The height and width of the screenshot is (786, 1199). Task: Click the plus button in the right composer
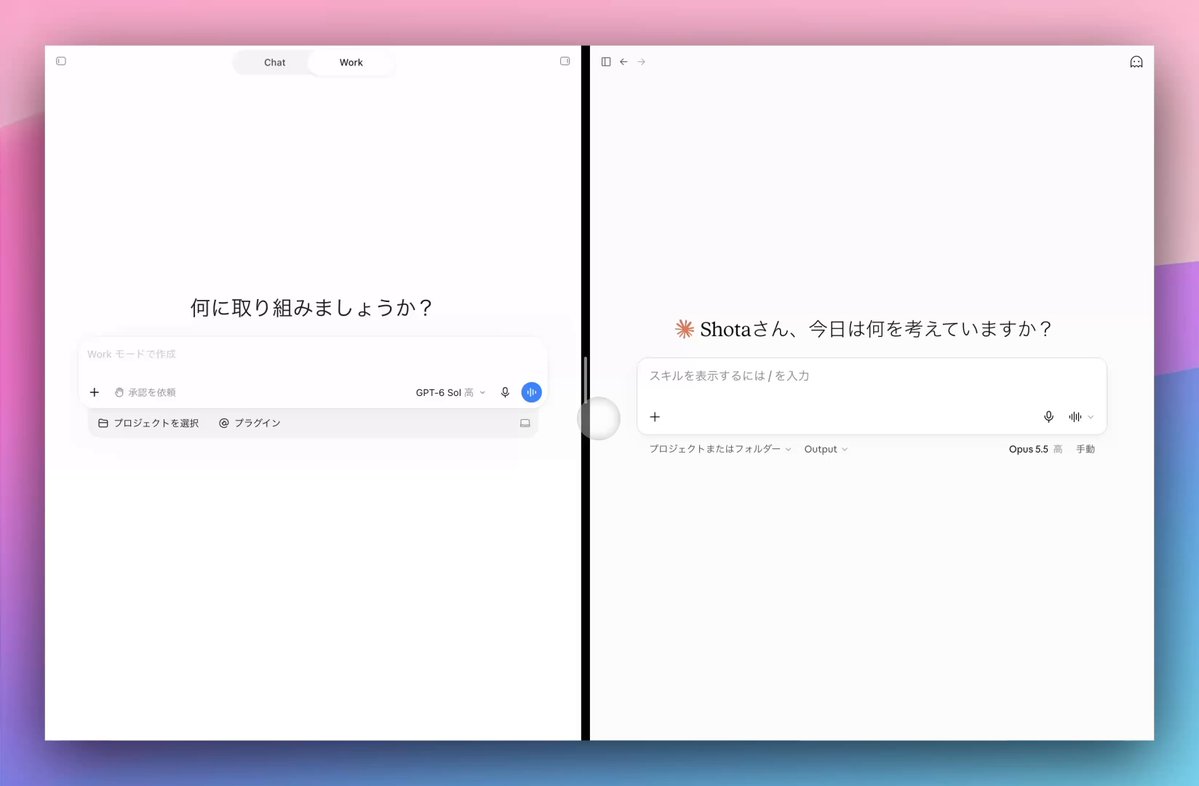[655, 417]
